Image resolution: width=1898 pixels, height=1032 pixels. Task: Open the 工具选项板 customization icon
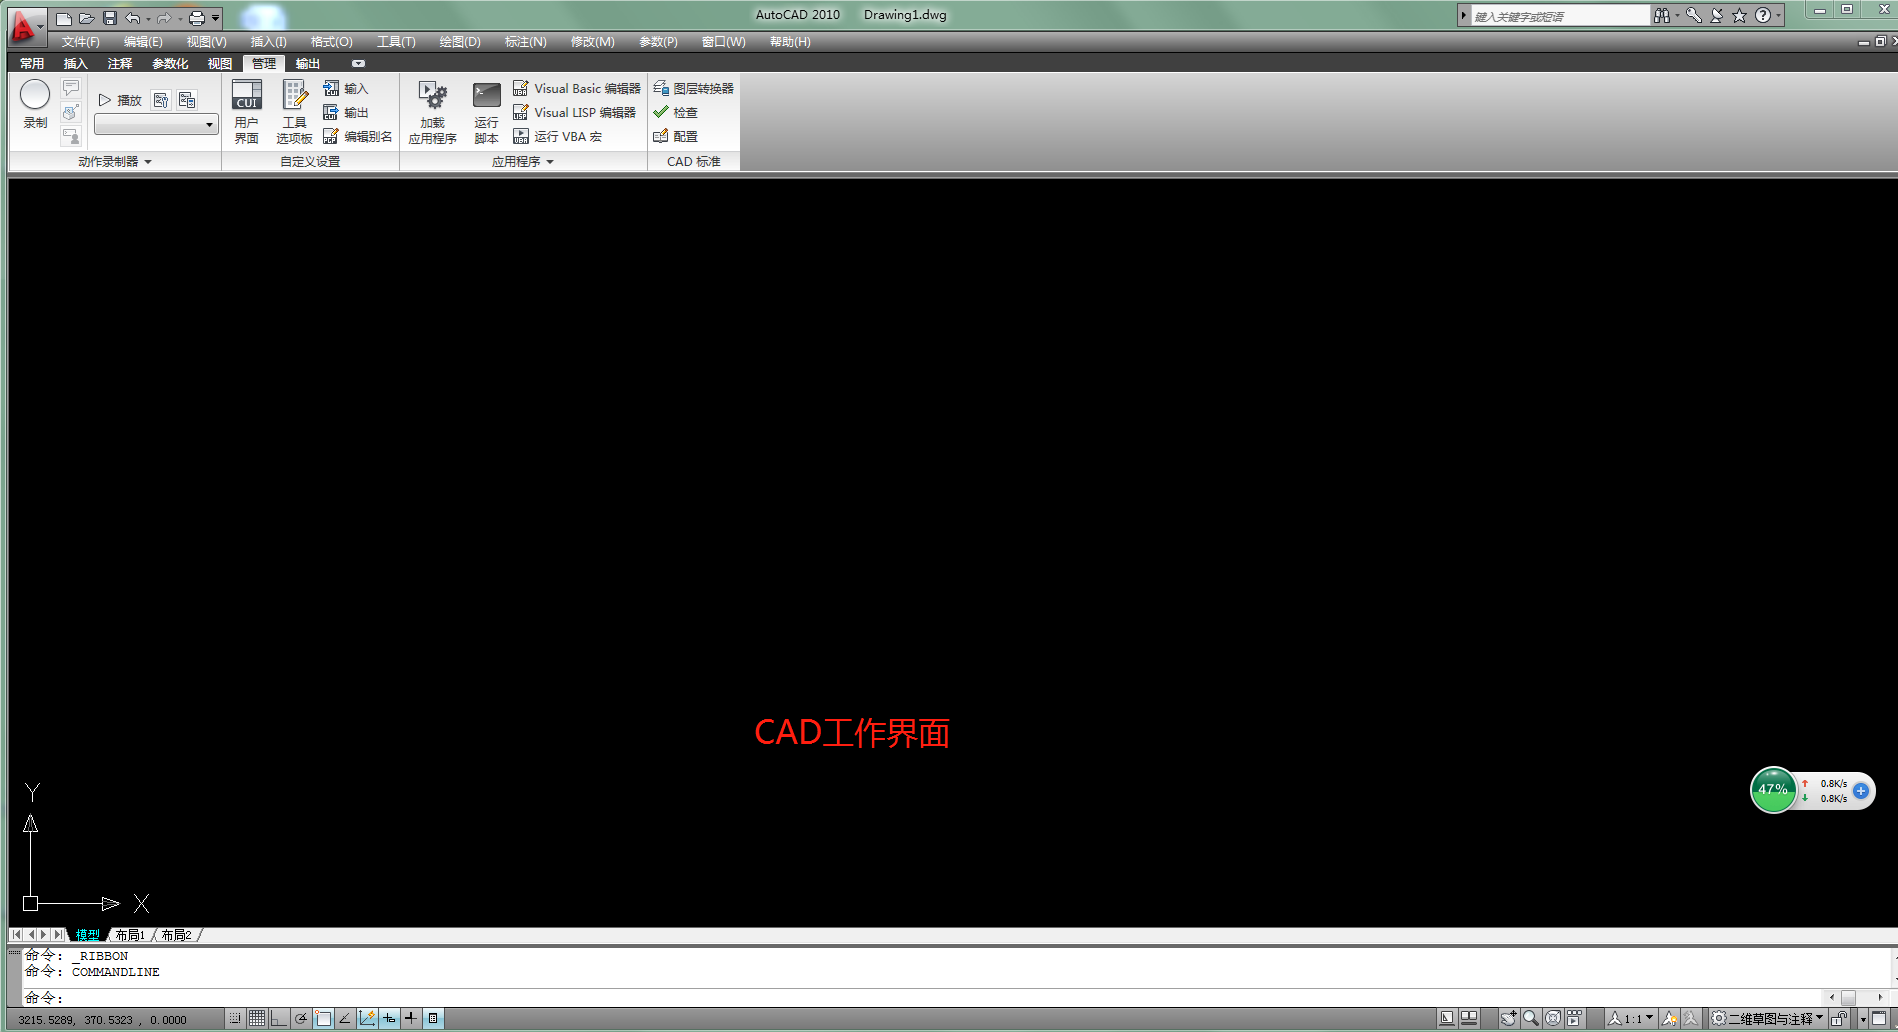pyautogui.click(x=294, y=111)
